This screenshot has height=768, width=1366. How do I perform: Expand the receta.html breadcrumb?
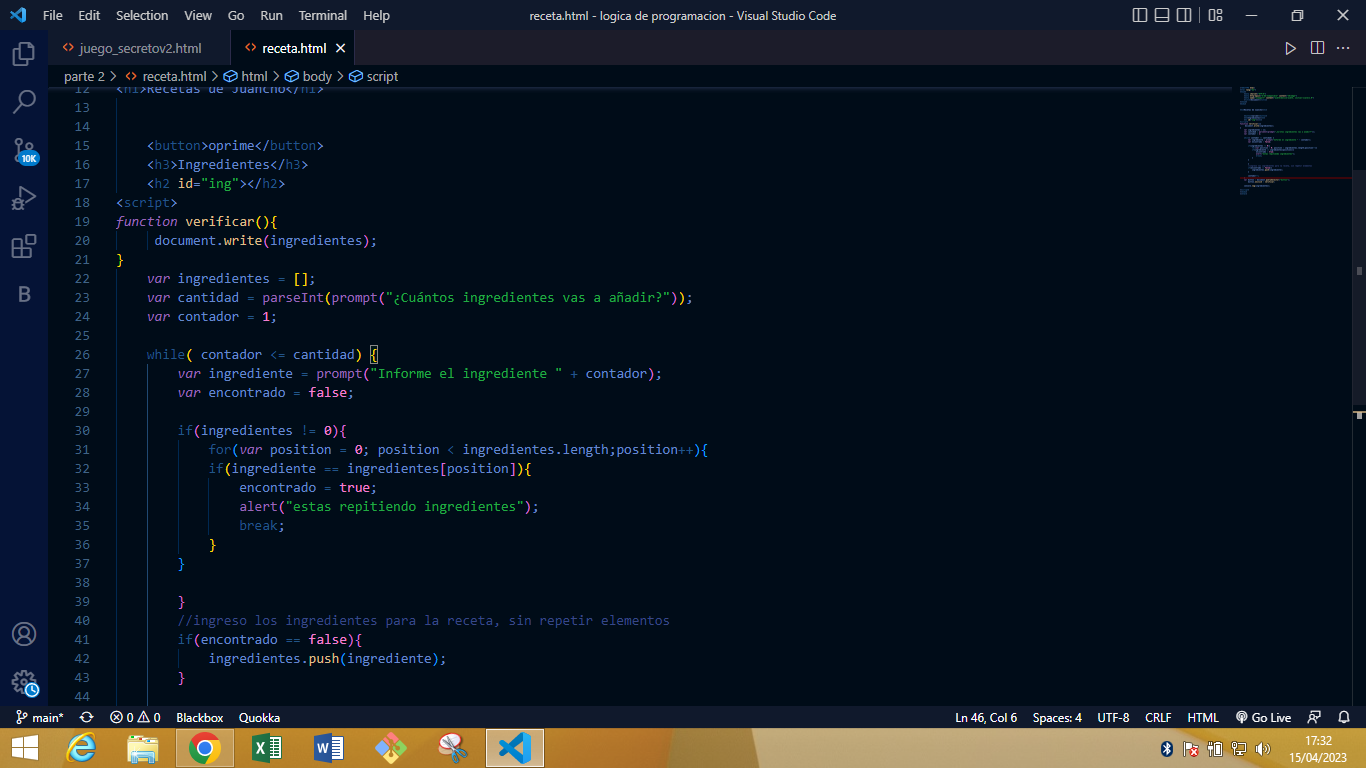[x=166, y=76]
